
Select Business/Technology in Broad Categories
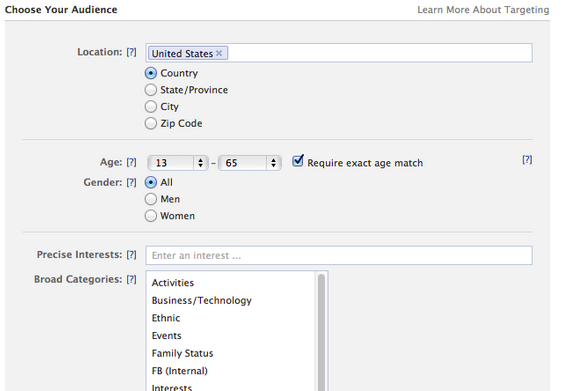[201, 300]
